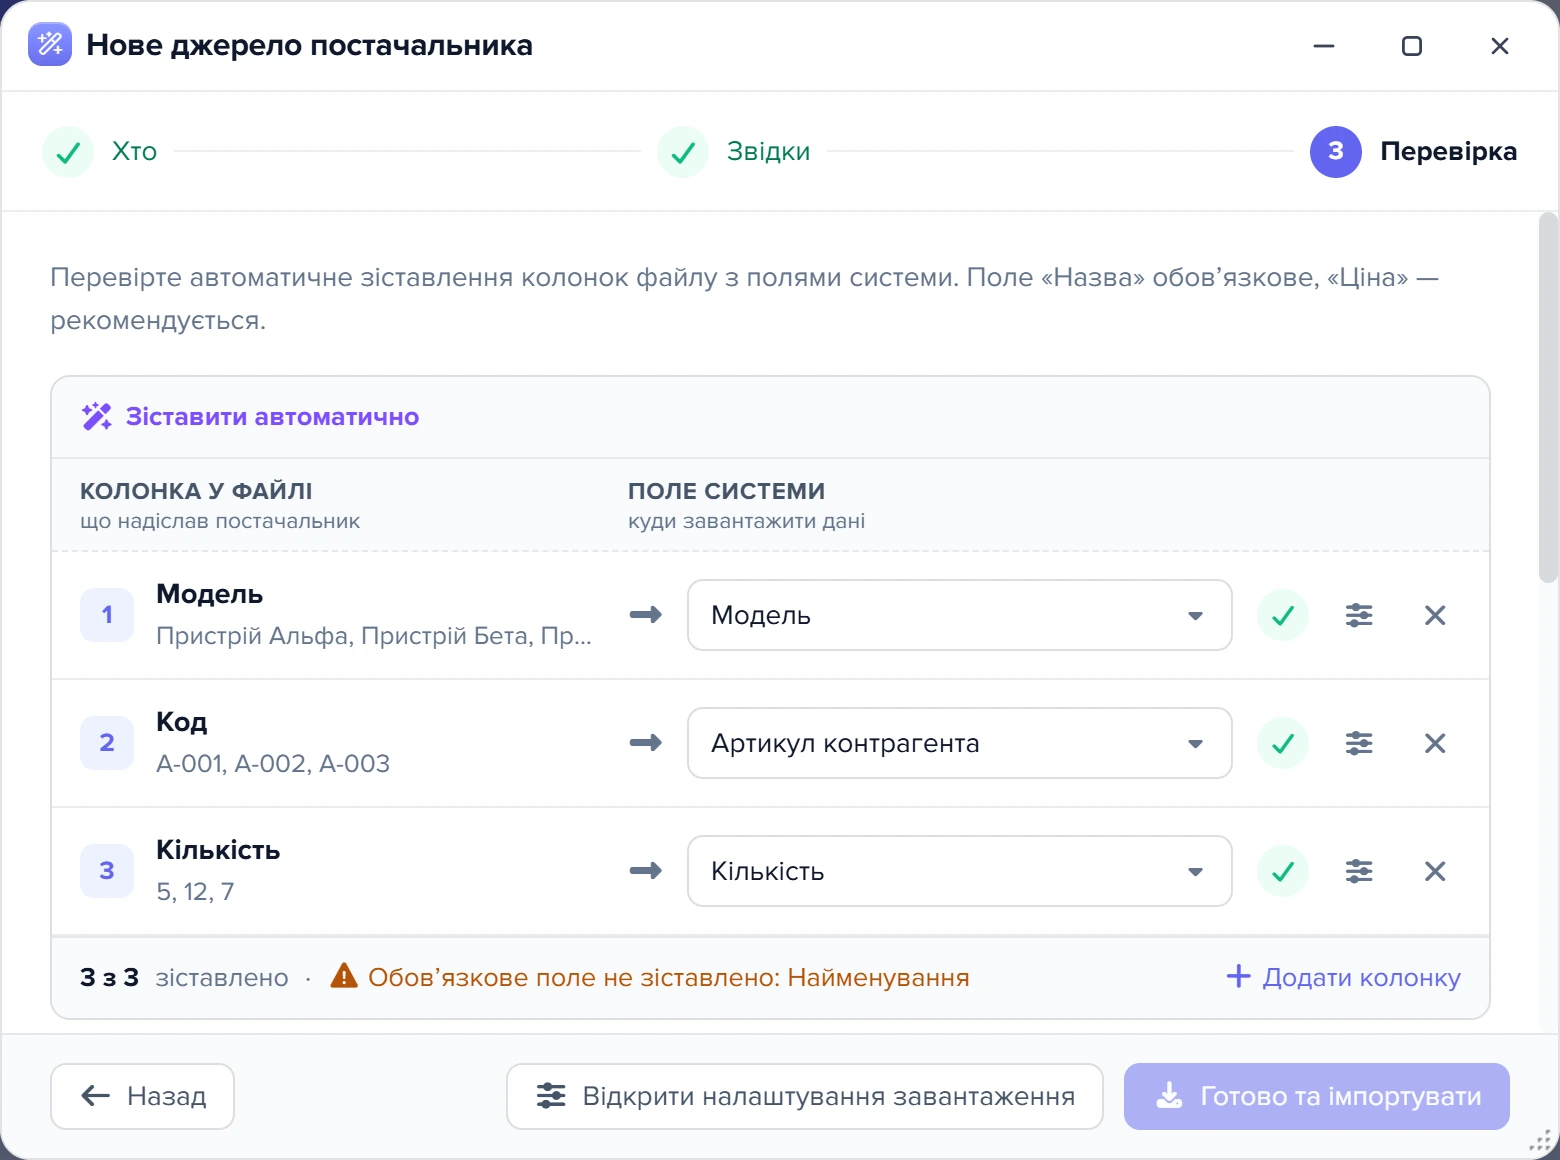The height and width of the screenshot is (1160, 1560).
Task: Open settings icon for Кількість row
Action: click(1359, 871)
